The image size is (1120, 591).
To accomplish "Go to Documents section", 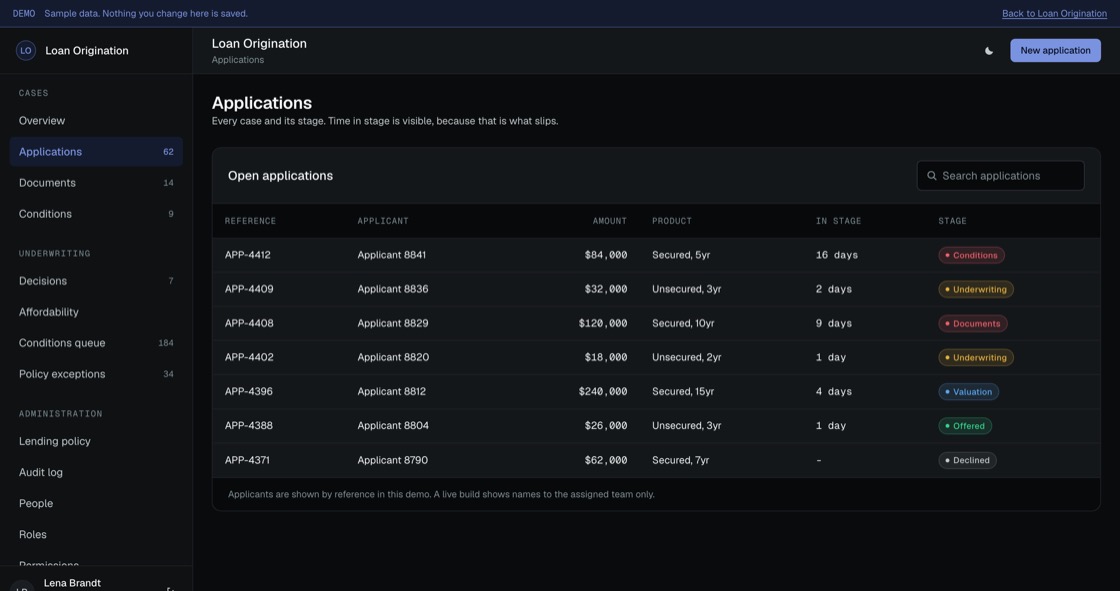I will point(96,183).
